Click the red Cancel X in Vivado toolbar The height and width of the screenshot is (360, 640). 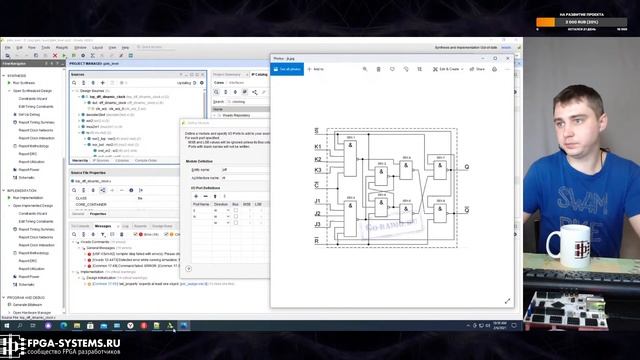55,56
